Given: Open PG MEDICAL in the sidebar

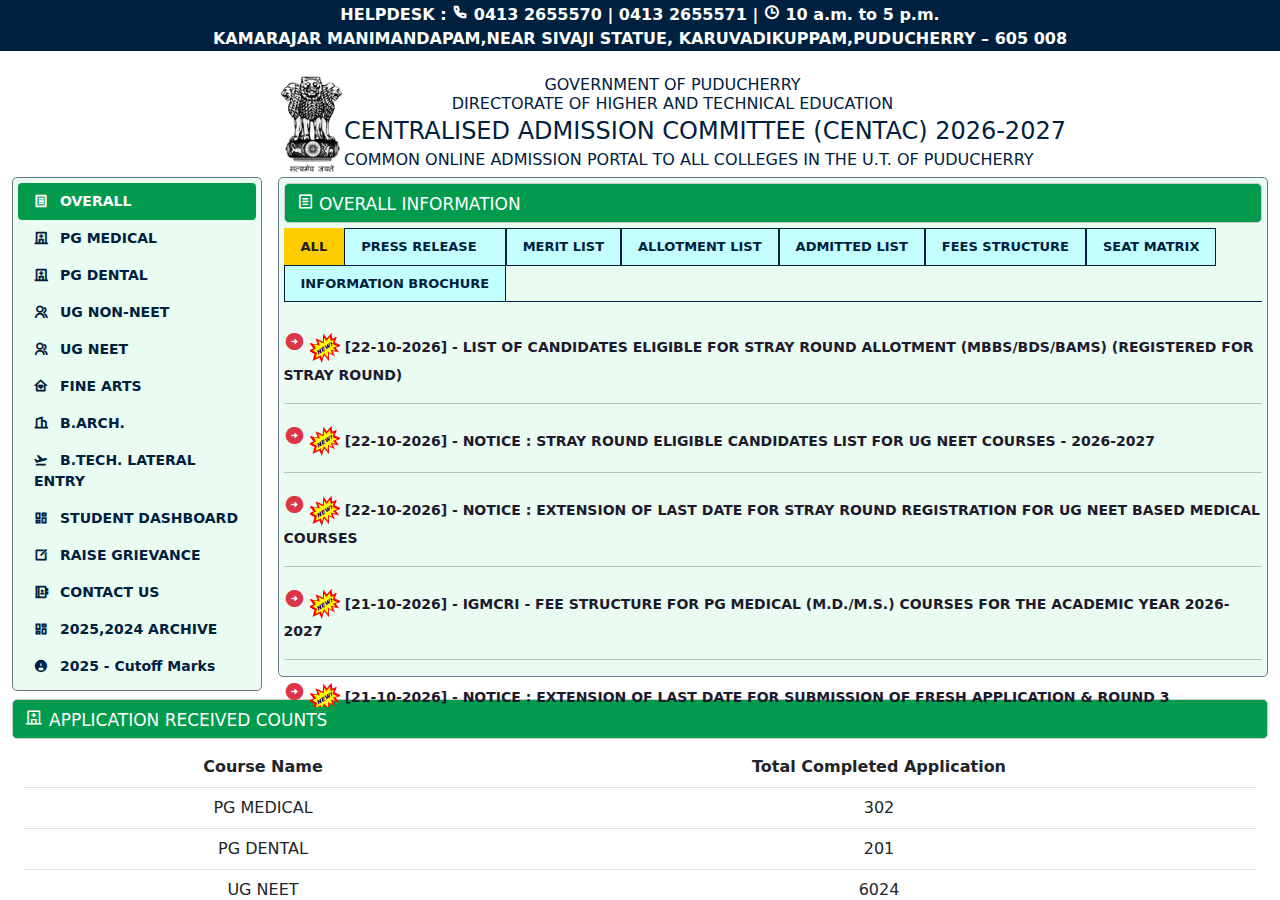Looking at the screenshot, I should point(137,238).
